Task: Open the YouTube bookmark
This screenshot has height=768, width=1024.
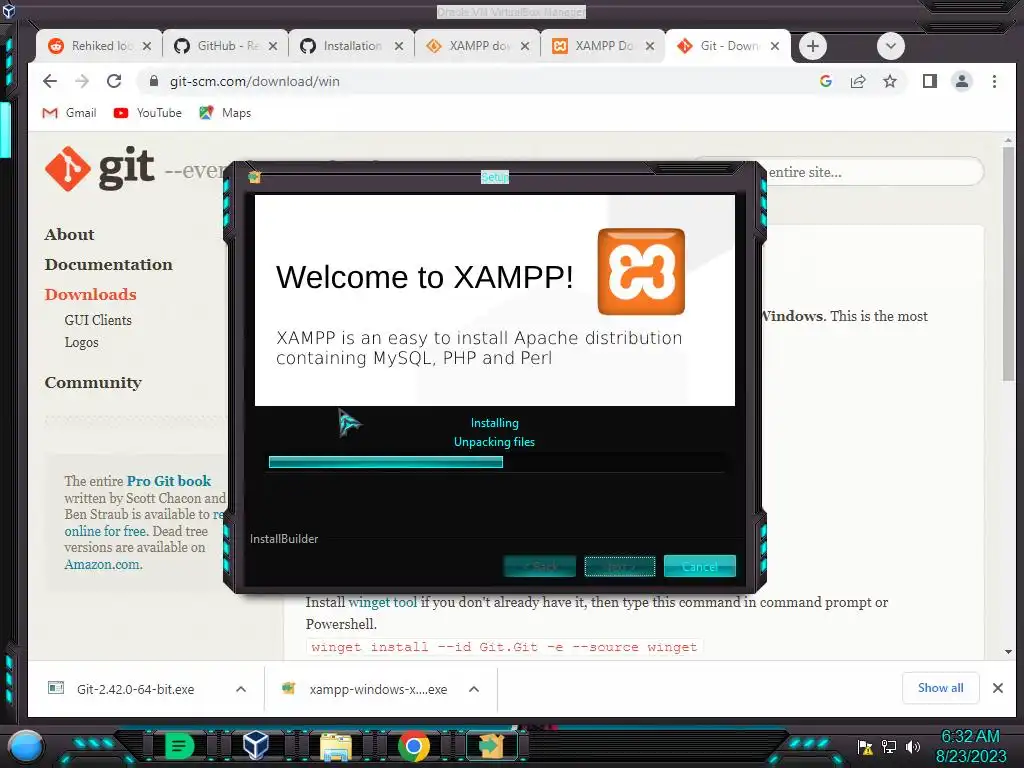Action: (148, 113)
